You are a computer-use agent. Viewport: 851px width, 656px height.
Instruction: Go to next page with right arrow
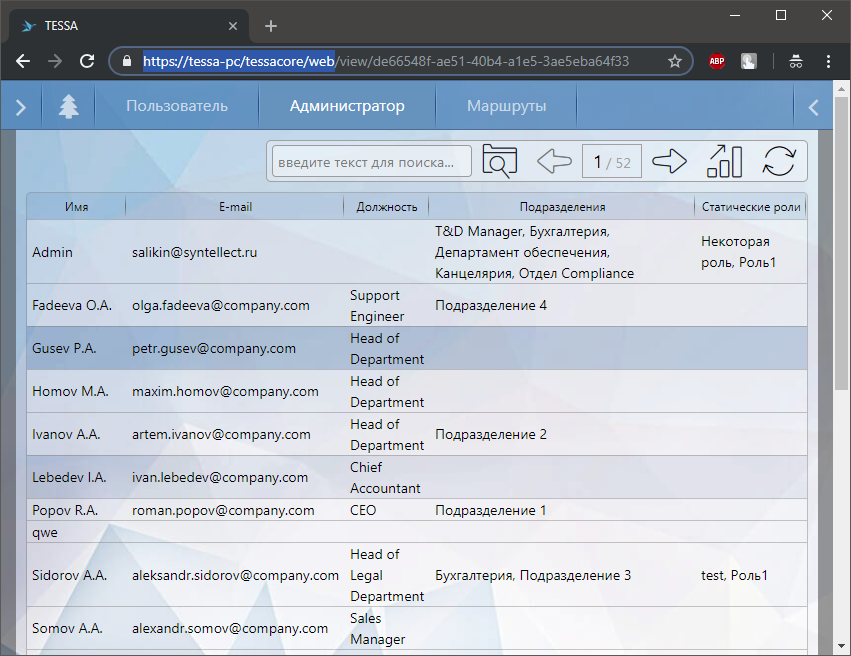(x=669, y=161)
